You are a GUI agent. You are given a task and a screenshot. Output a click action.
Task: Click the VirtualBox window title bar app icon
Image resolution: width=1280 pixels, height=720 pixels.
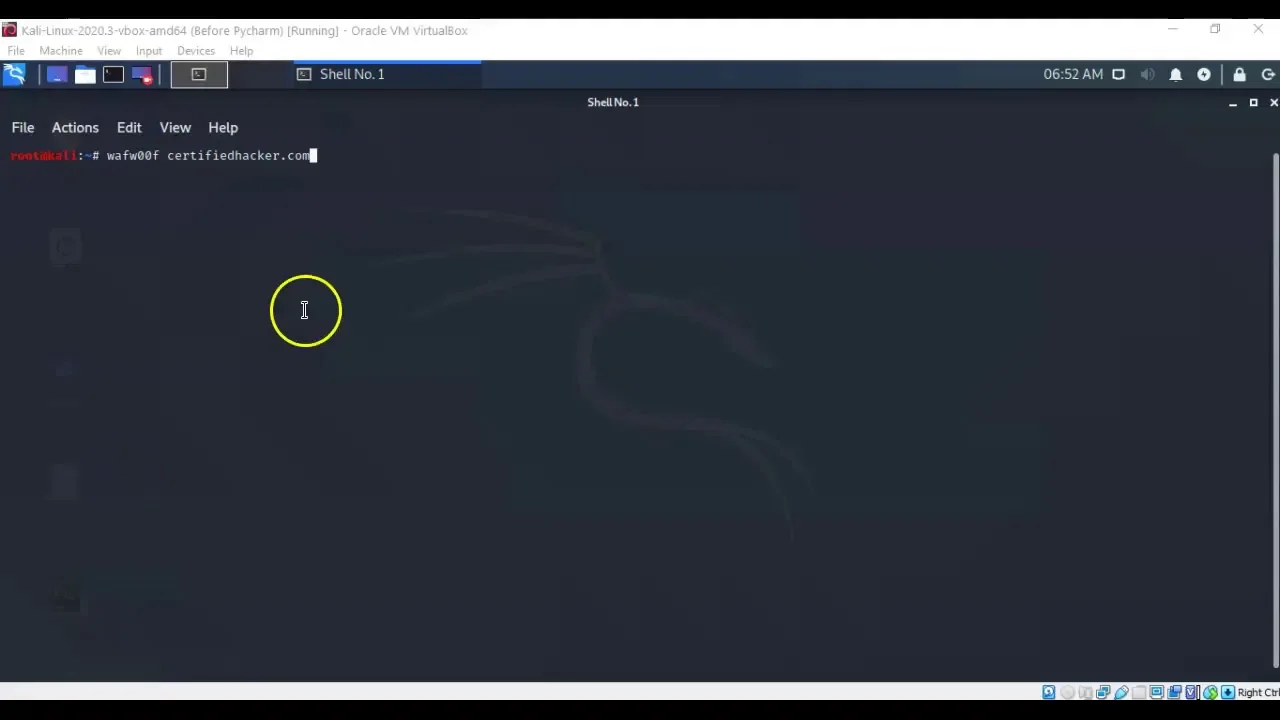9,30
